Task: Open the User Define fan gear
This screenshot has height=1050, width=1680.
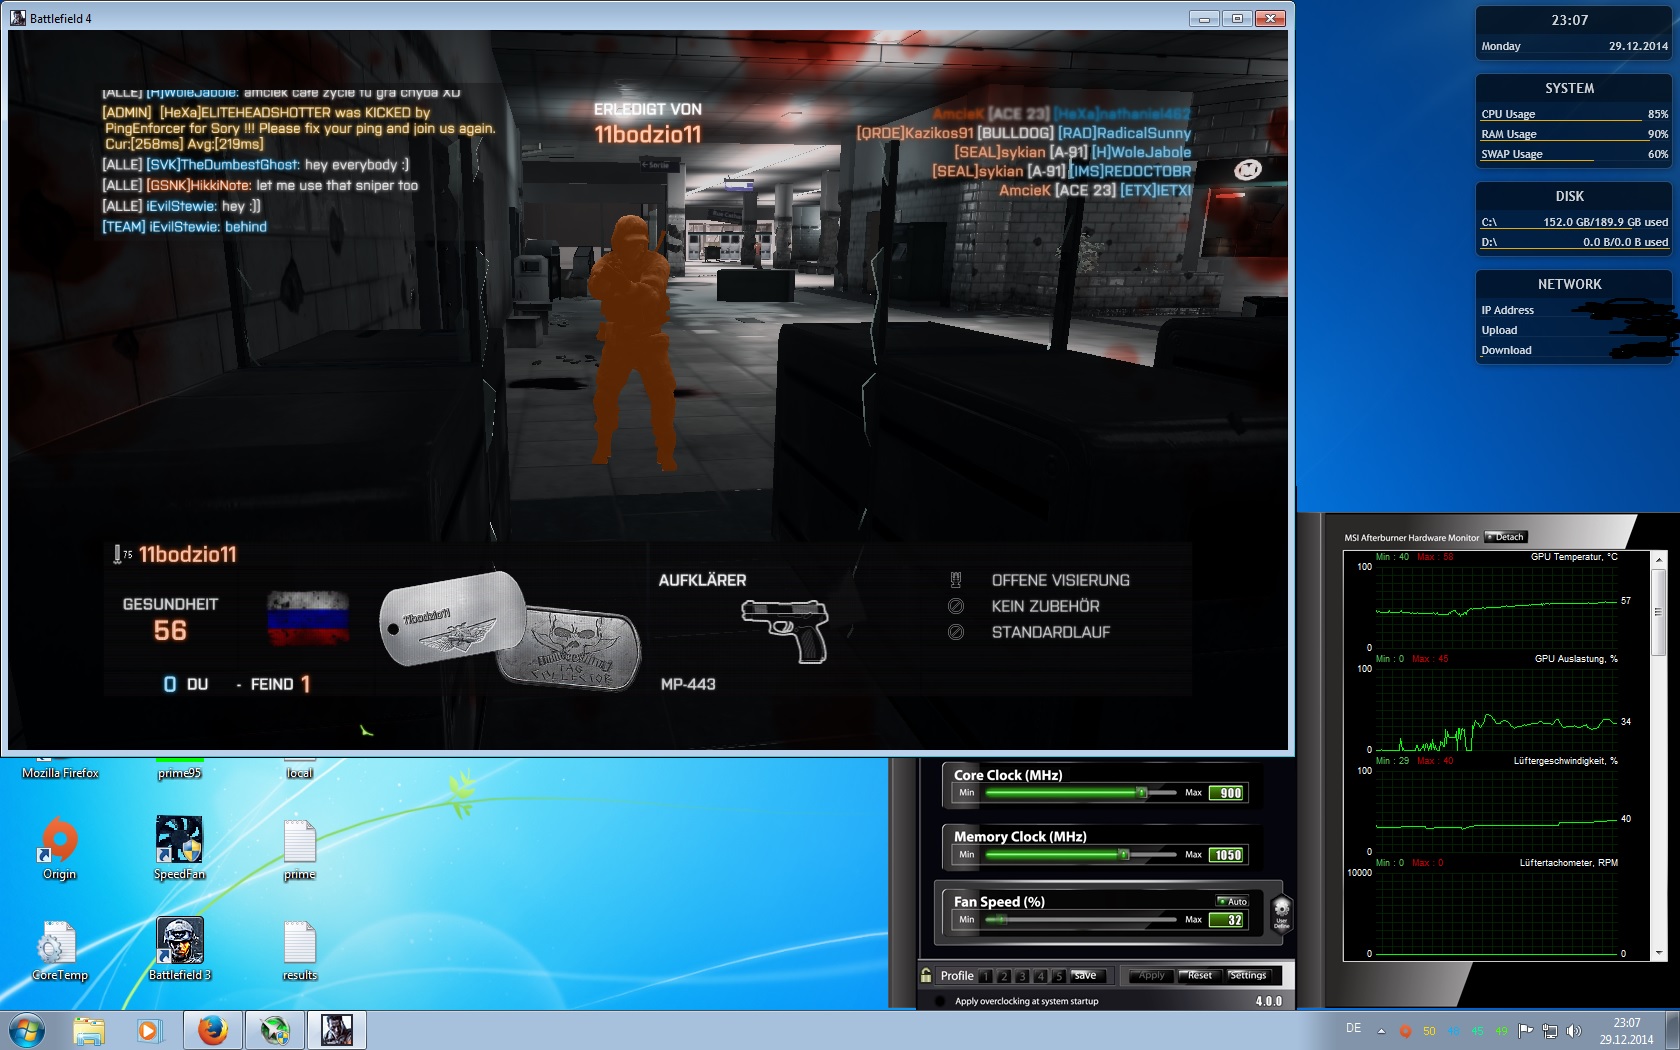Action: [1281, 912]
